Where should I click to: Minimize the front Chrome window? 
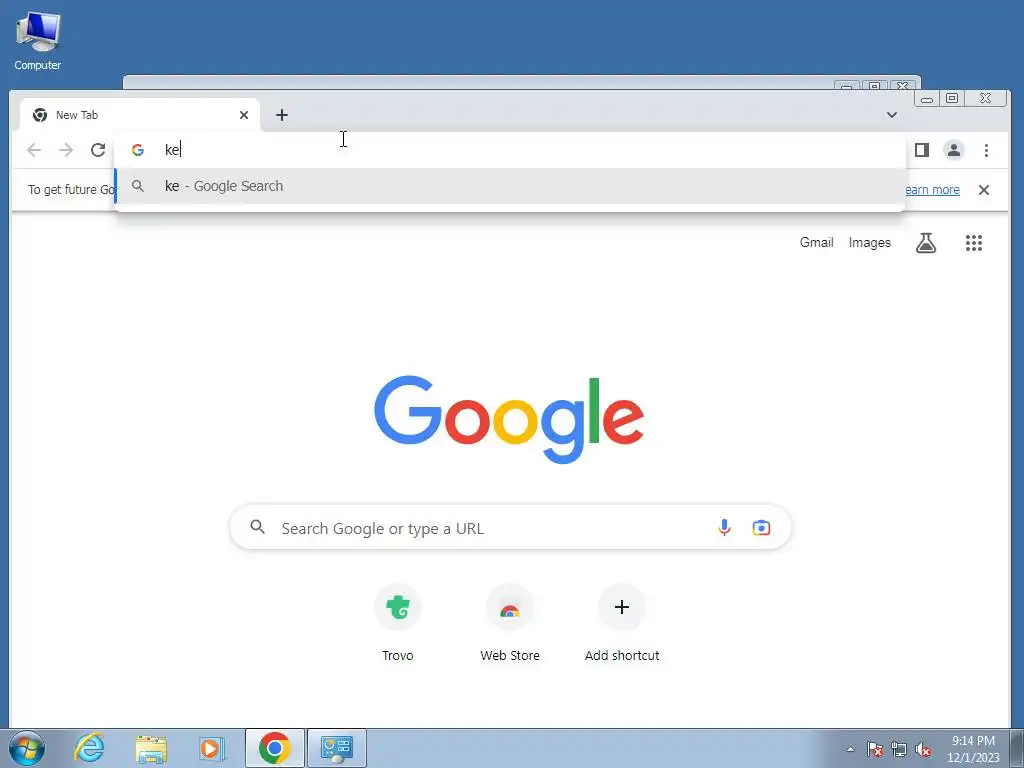point(927,99)
